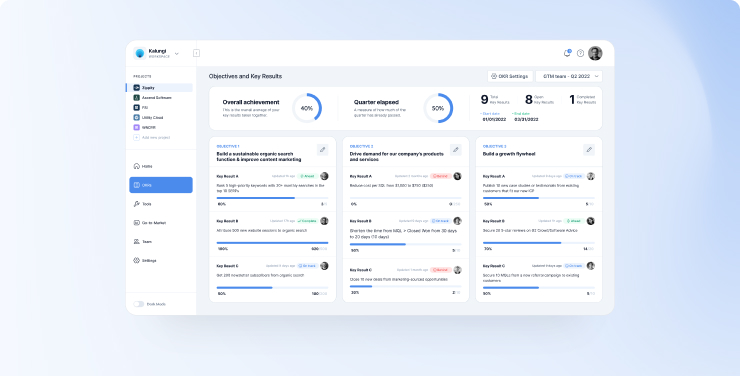Screen dimensions: 740x376
Task: Click the Add new project plus icon
Action: click(x=136, y=137)
